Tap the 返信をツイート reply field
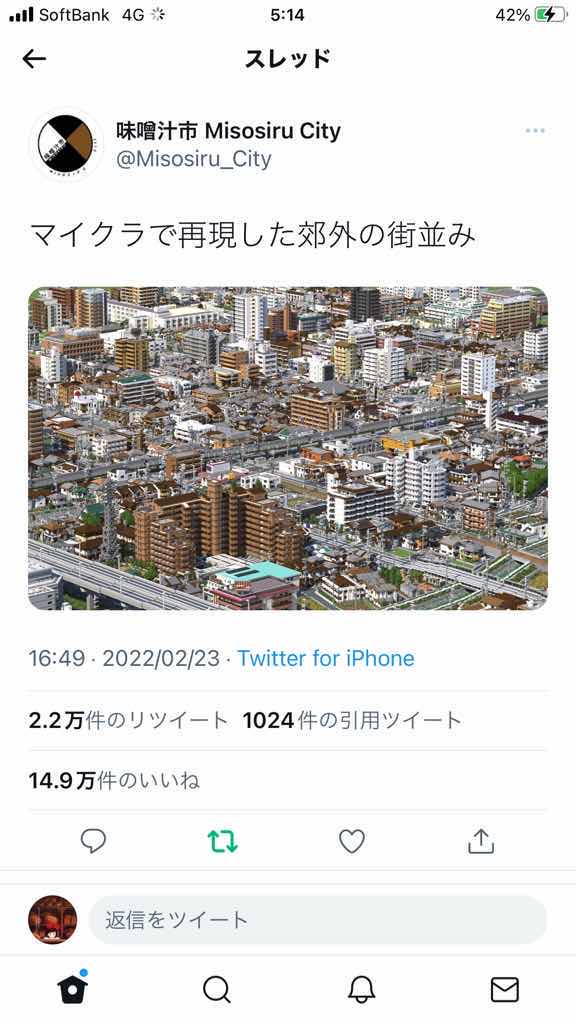Screen dimensions: 576x1024 (317, 920)
